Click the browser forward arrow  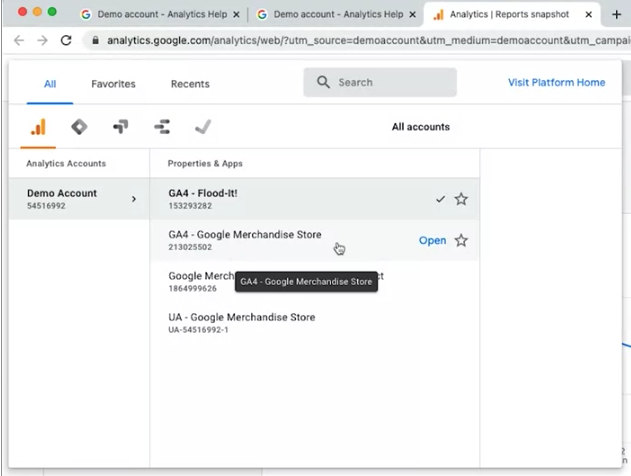42,40
